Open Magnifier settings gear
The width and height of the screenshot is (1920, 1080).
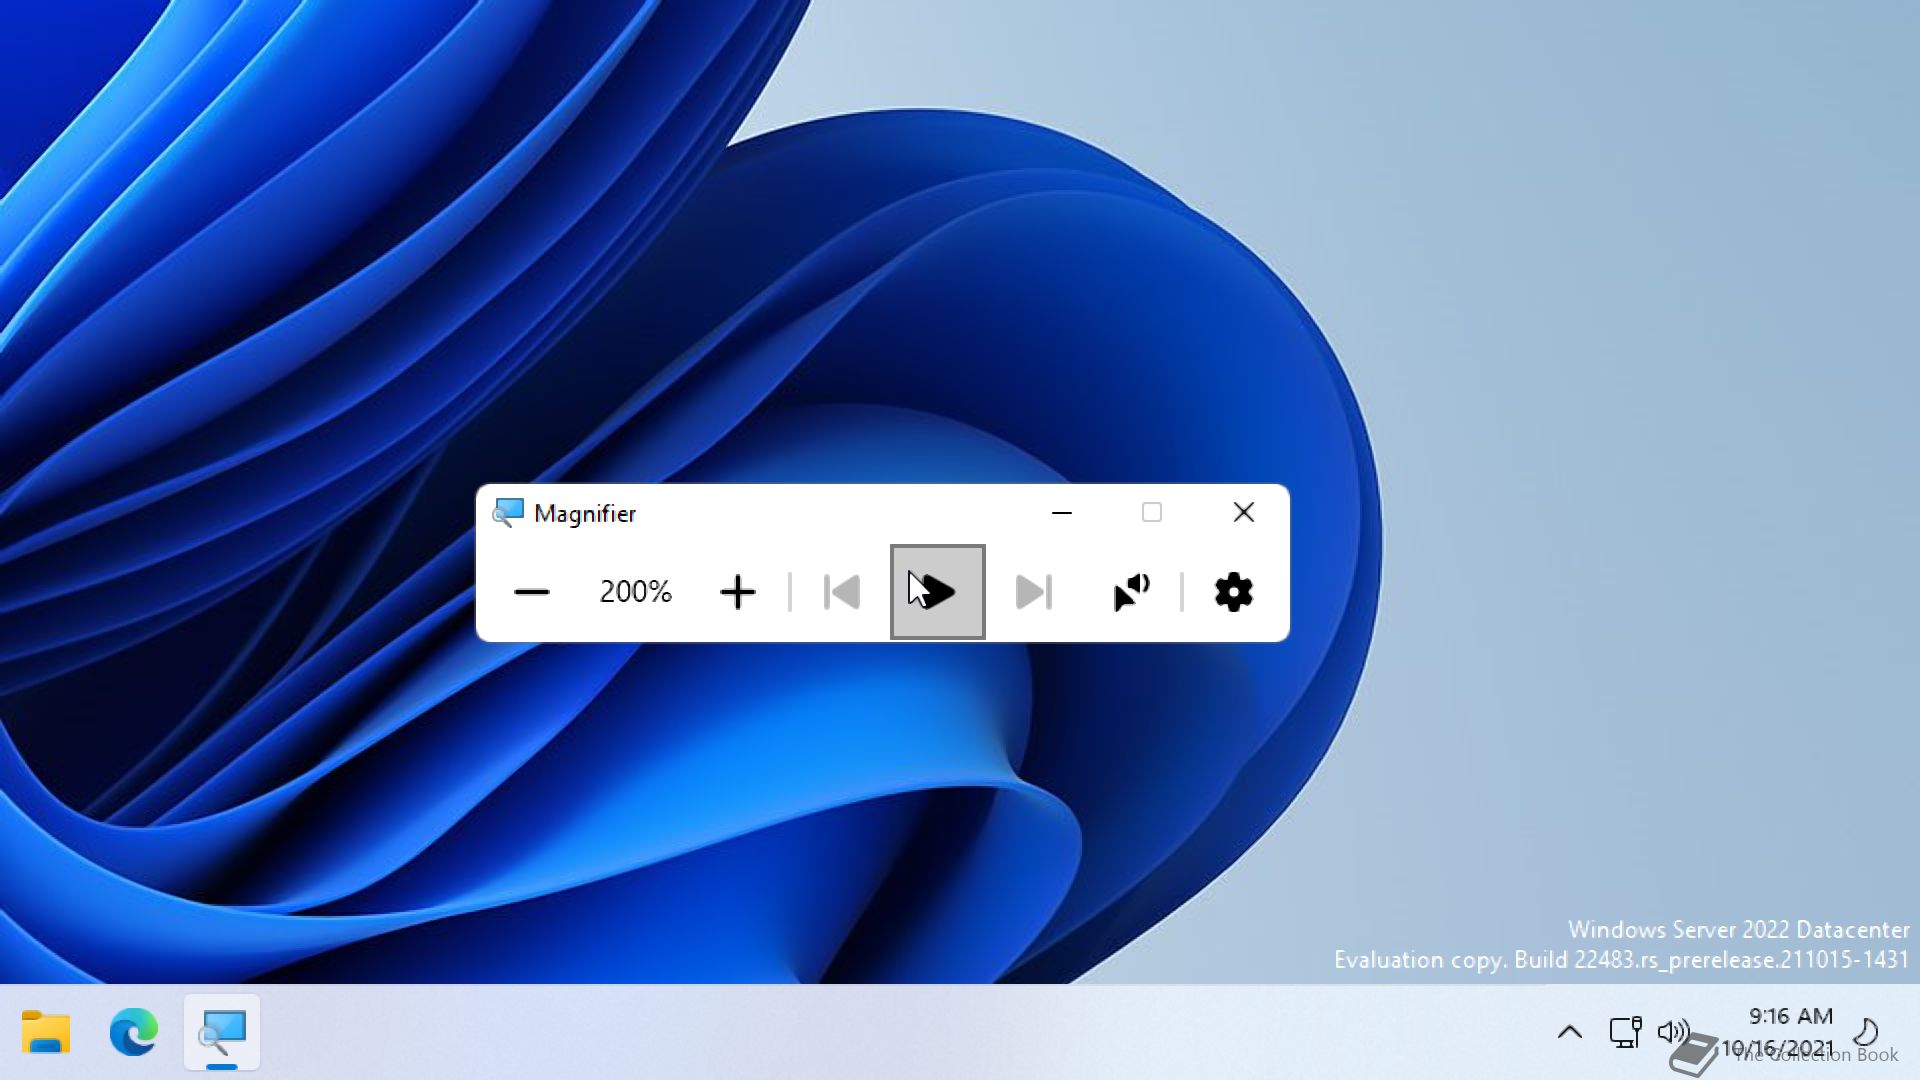pyautogui.click(x=1234, y=592)
